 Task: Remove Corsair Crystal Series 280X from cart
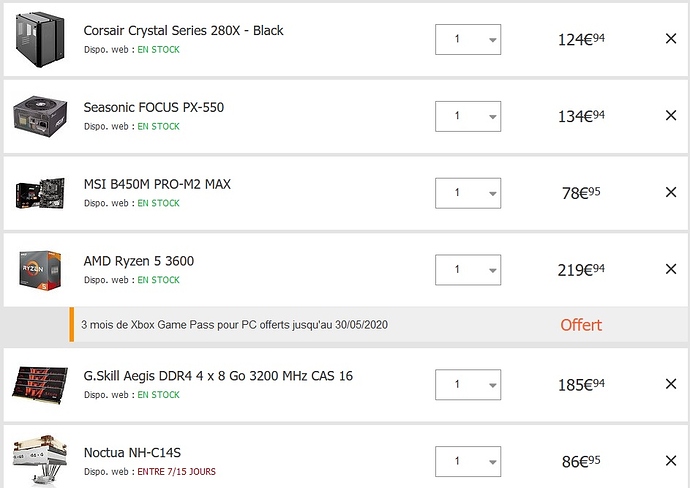(670, 39)
